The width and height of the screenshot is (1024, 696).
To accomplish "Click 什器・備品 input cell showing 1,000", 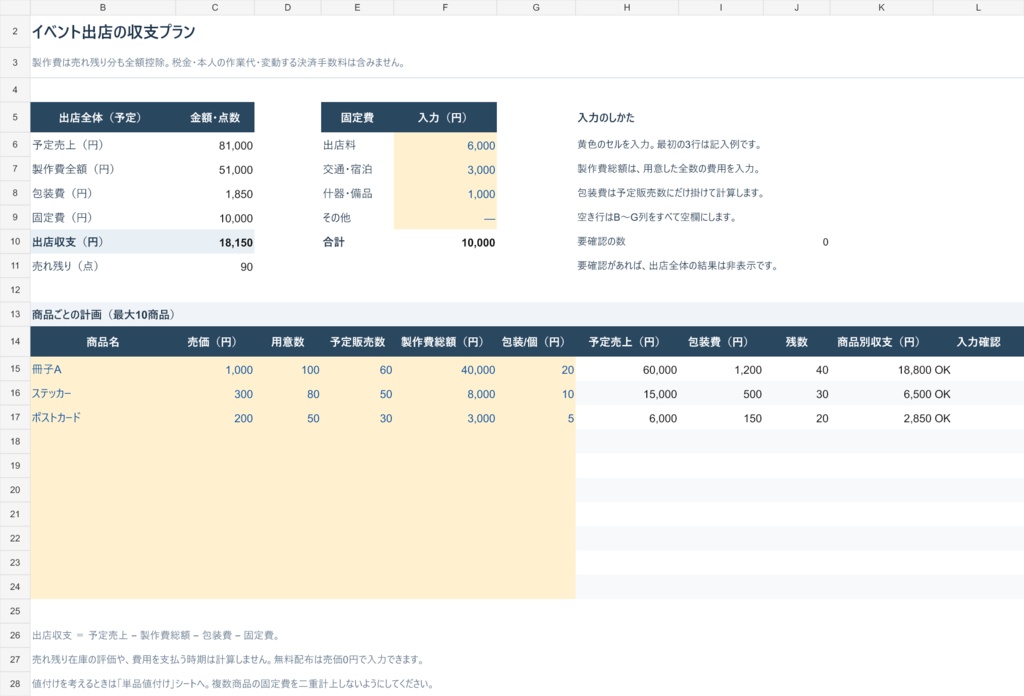I will coord(445,194).
